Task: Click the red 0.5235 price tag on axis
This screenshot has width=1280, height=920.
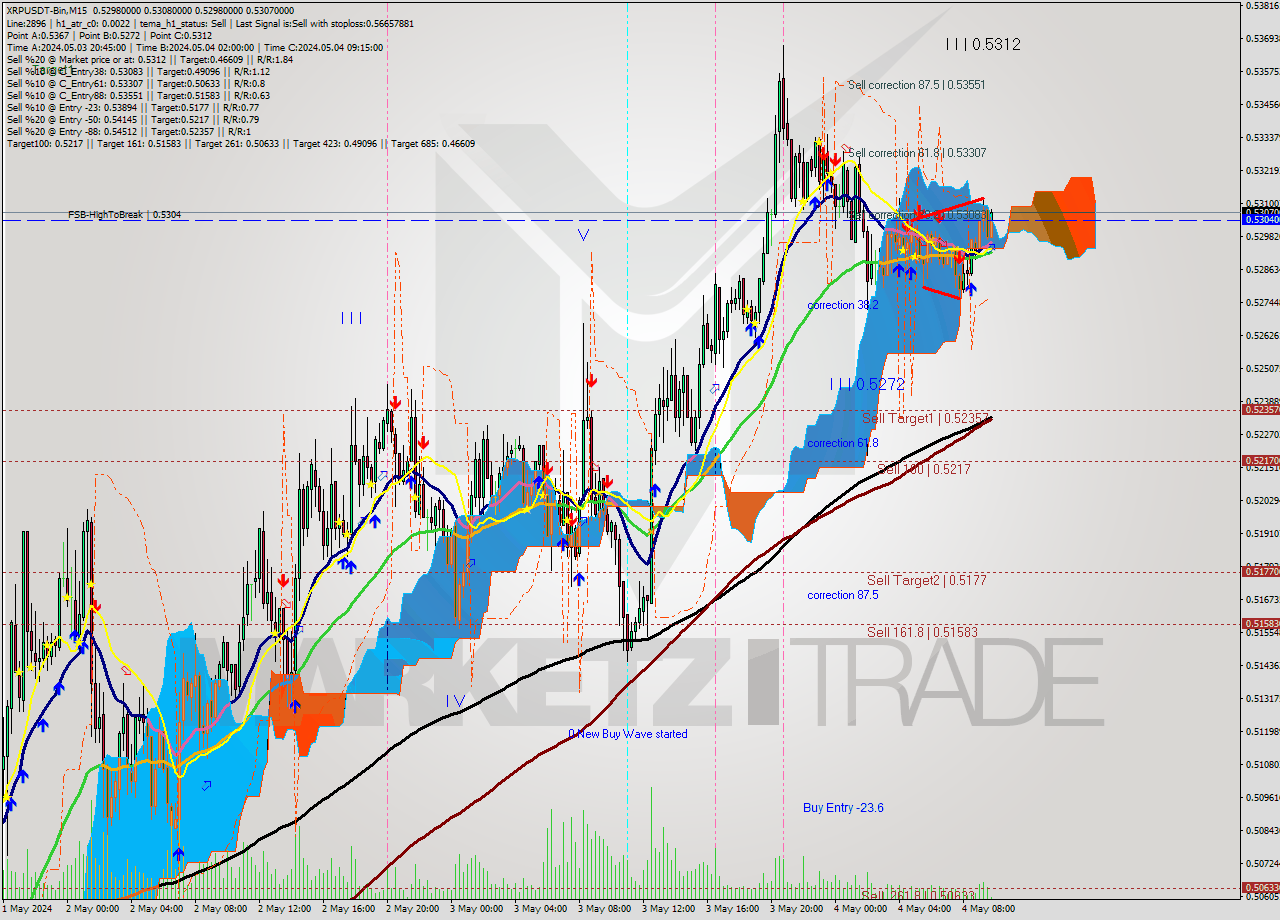Action: click(x=1260, y=410)
